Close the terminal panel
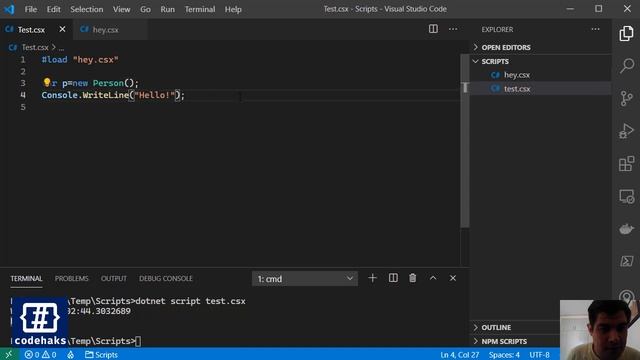The width and height of the screenshot is (640, 360). tap(453, 278)
